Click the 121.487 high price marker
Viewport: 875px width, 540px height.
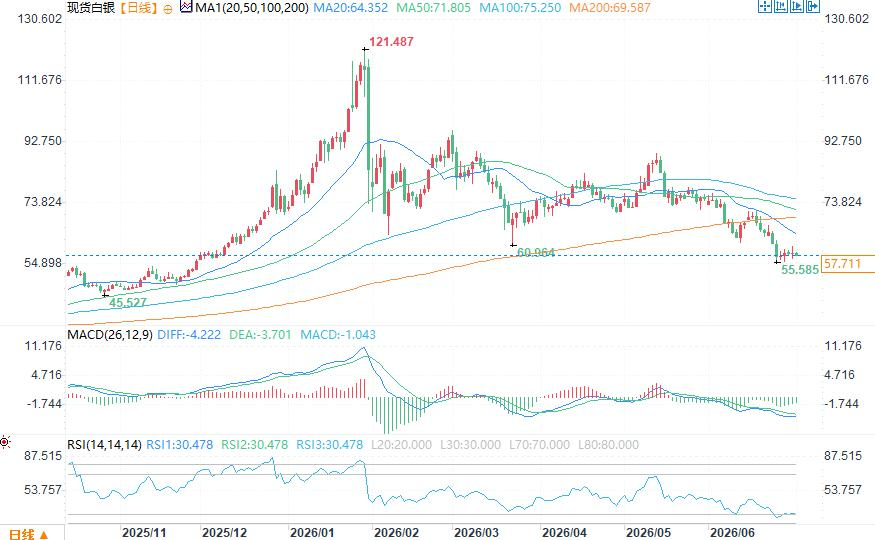[391, 42]
